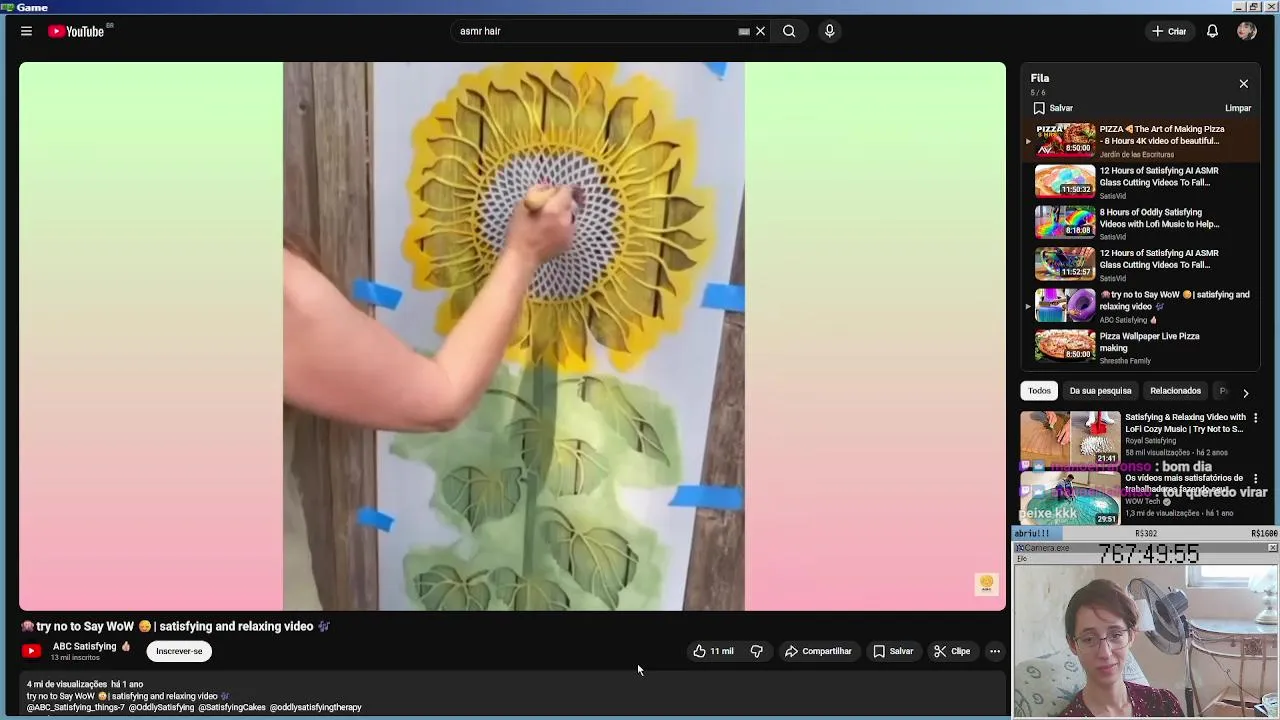Open @ABC_Satisfying_things-7 link in description
The image size is (1280, 720).
76,707
